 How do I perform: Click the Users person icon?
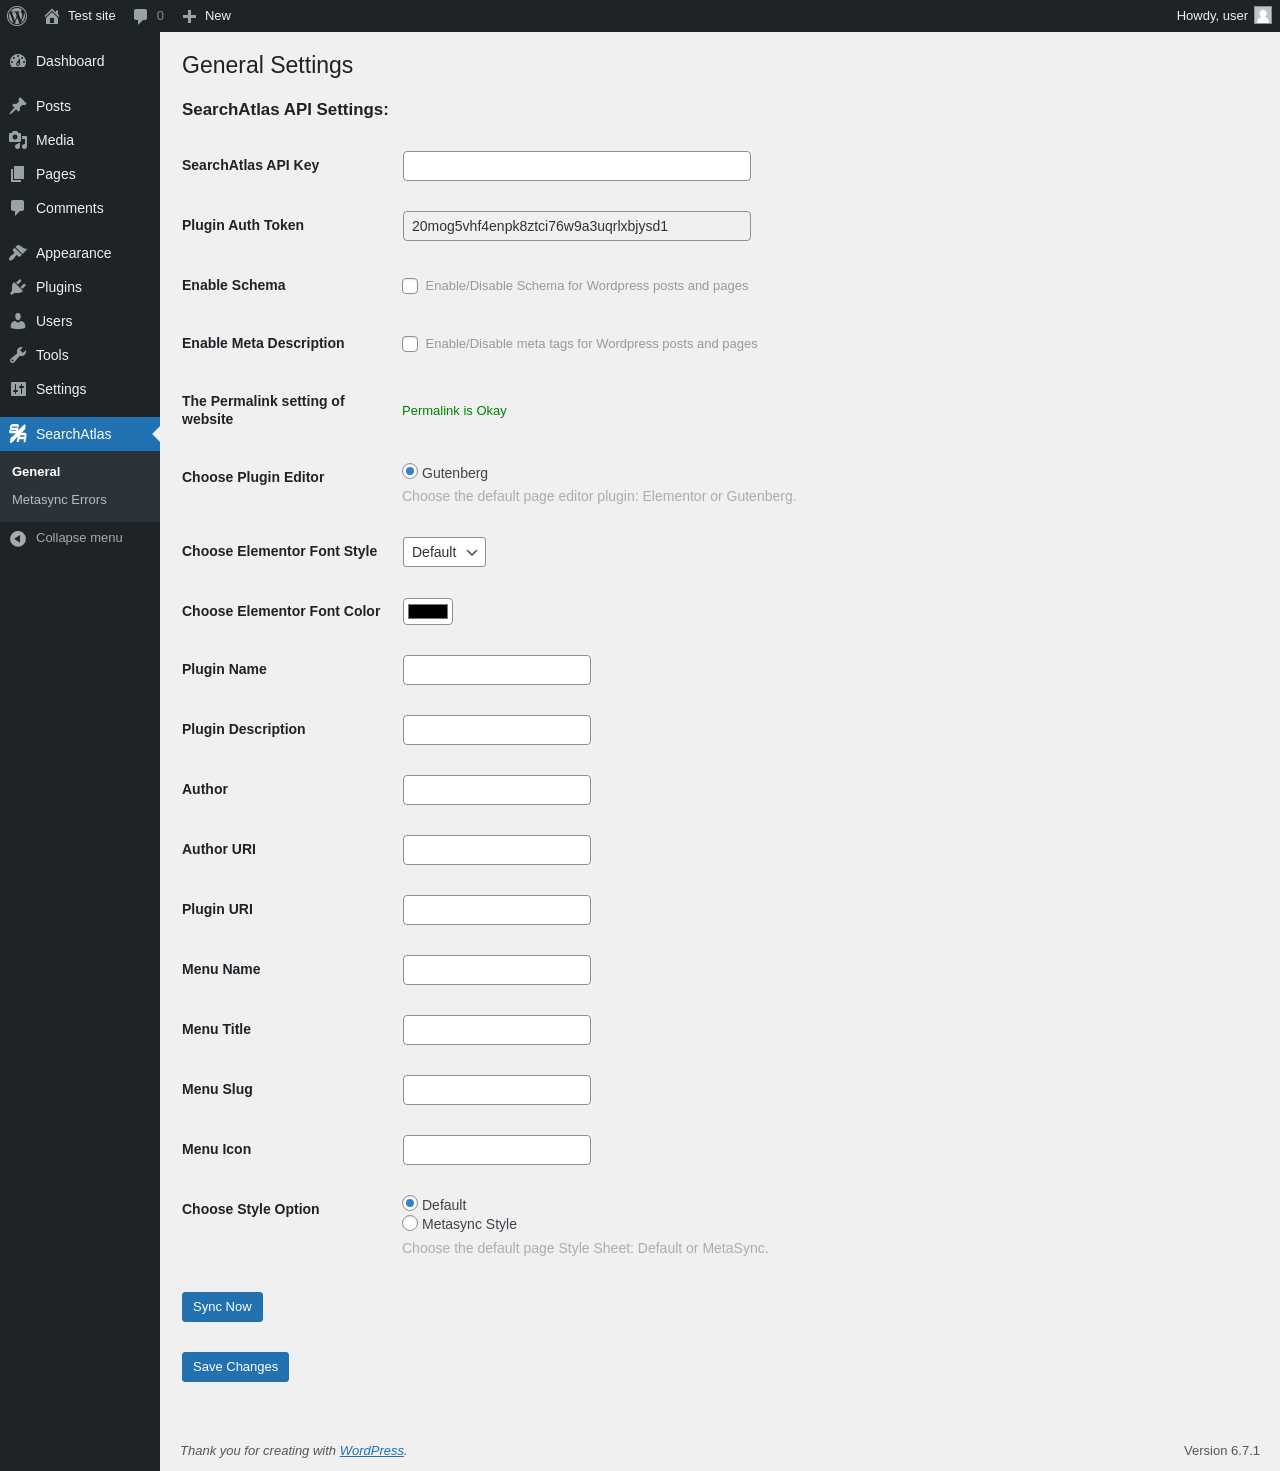(x=18, y=321)
